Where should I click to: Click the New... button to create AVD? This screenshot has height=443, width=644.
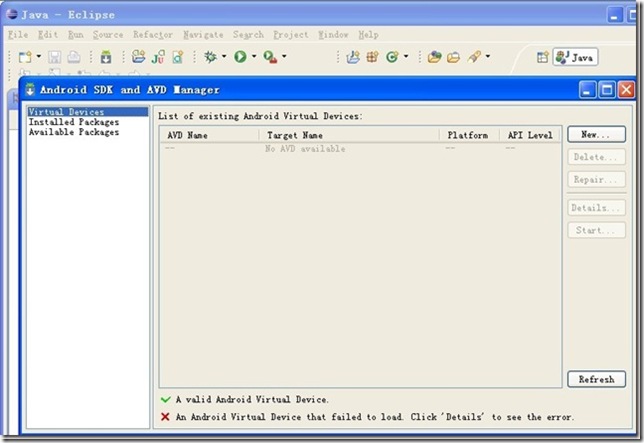[596, 134]
